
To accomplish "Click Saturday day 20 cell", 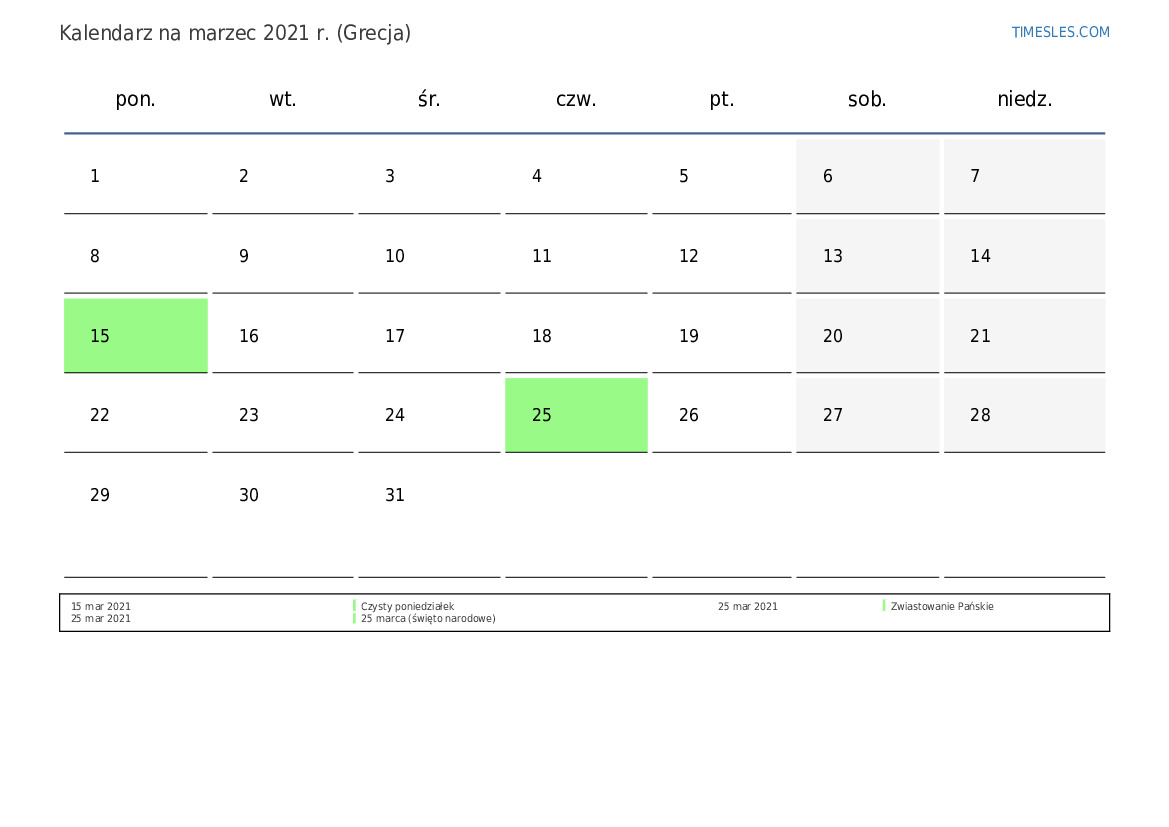I will pyautogui.click(x=868, y=336).
